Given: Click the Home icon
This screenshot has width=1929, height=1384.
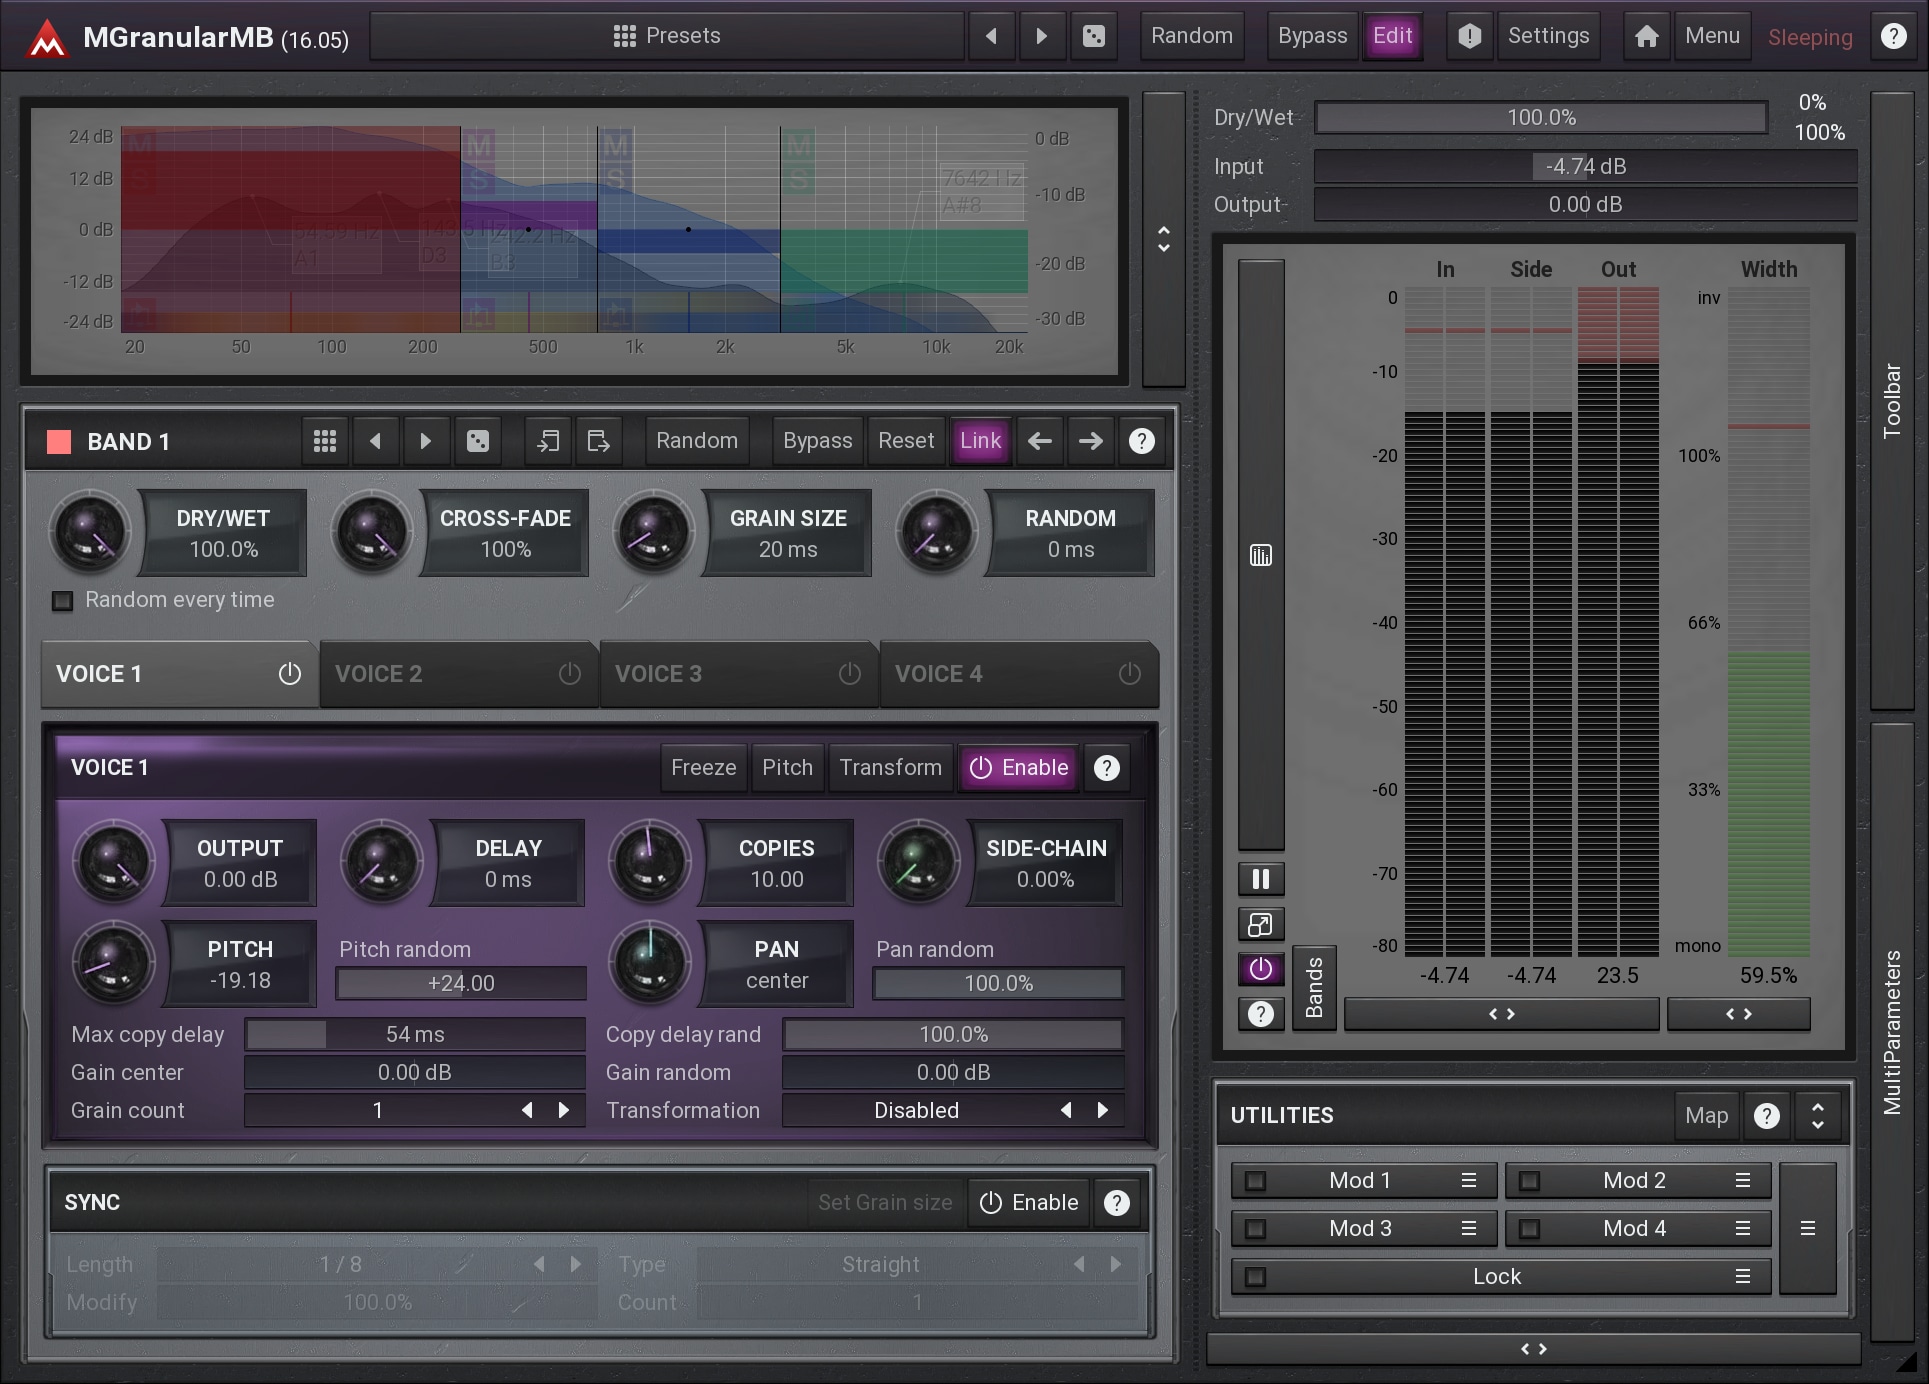Looking at the screenshot, I should (x=1646, y=36).
